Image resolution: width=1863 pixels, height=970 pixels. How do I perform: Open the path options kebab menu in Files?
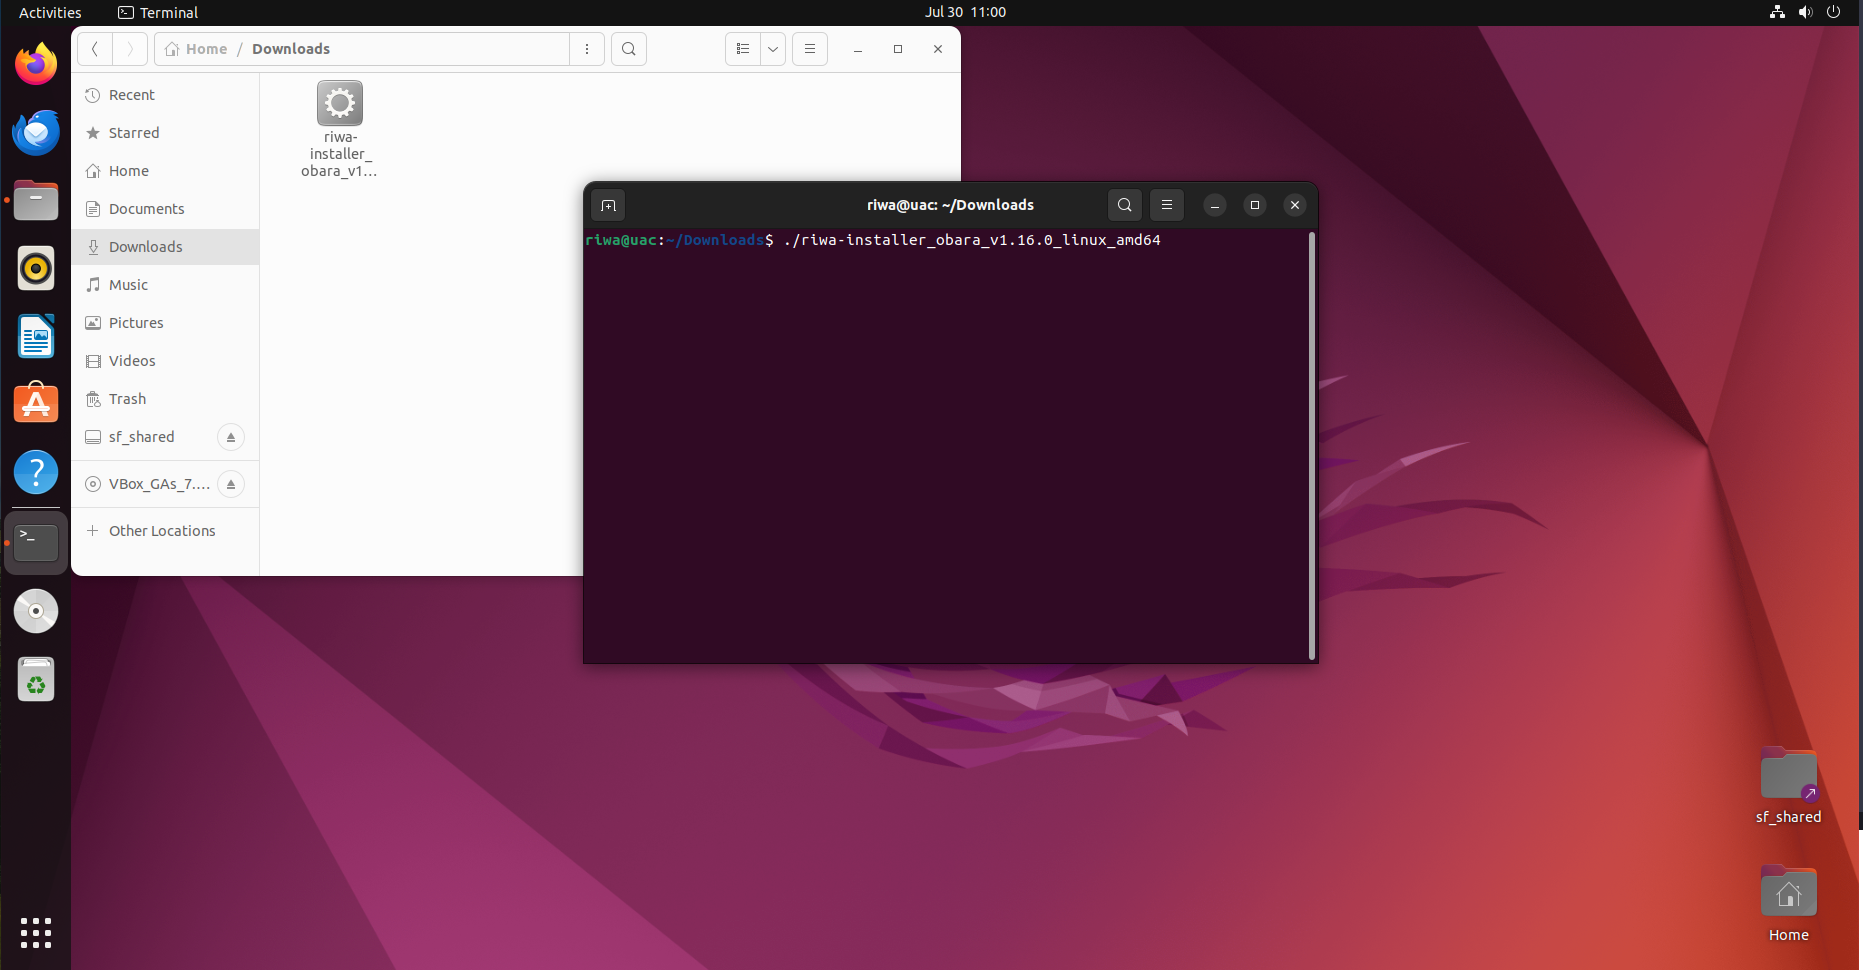point(587,49)
